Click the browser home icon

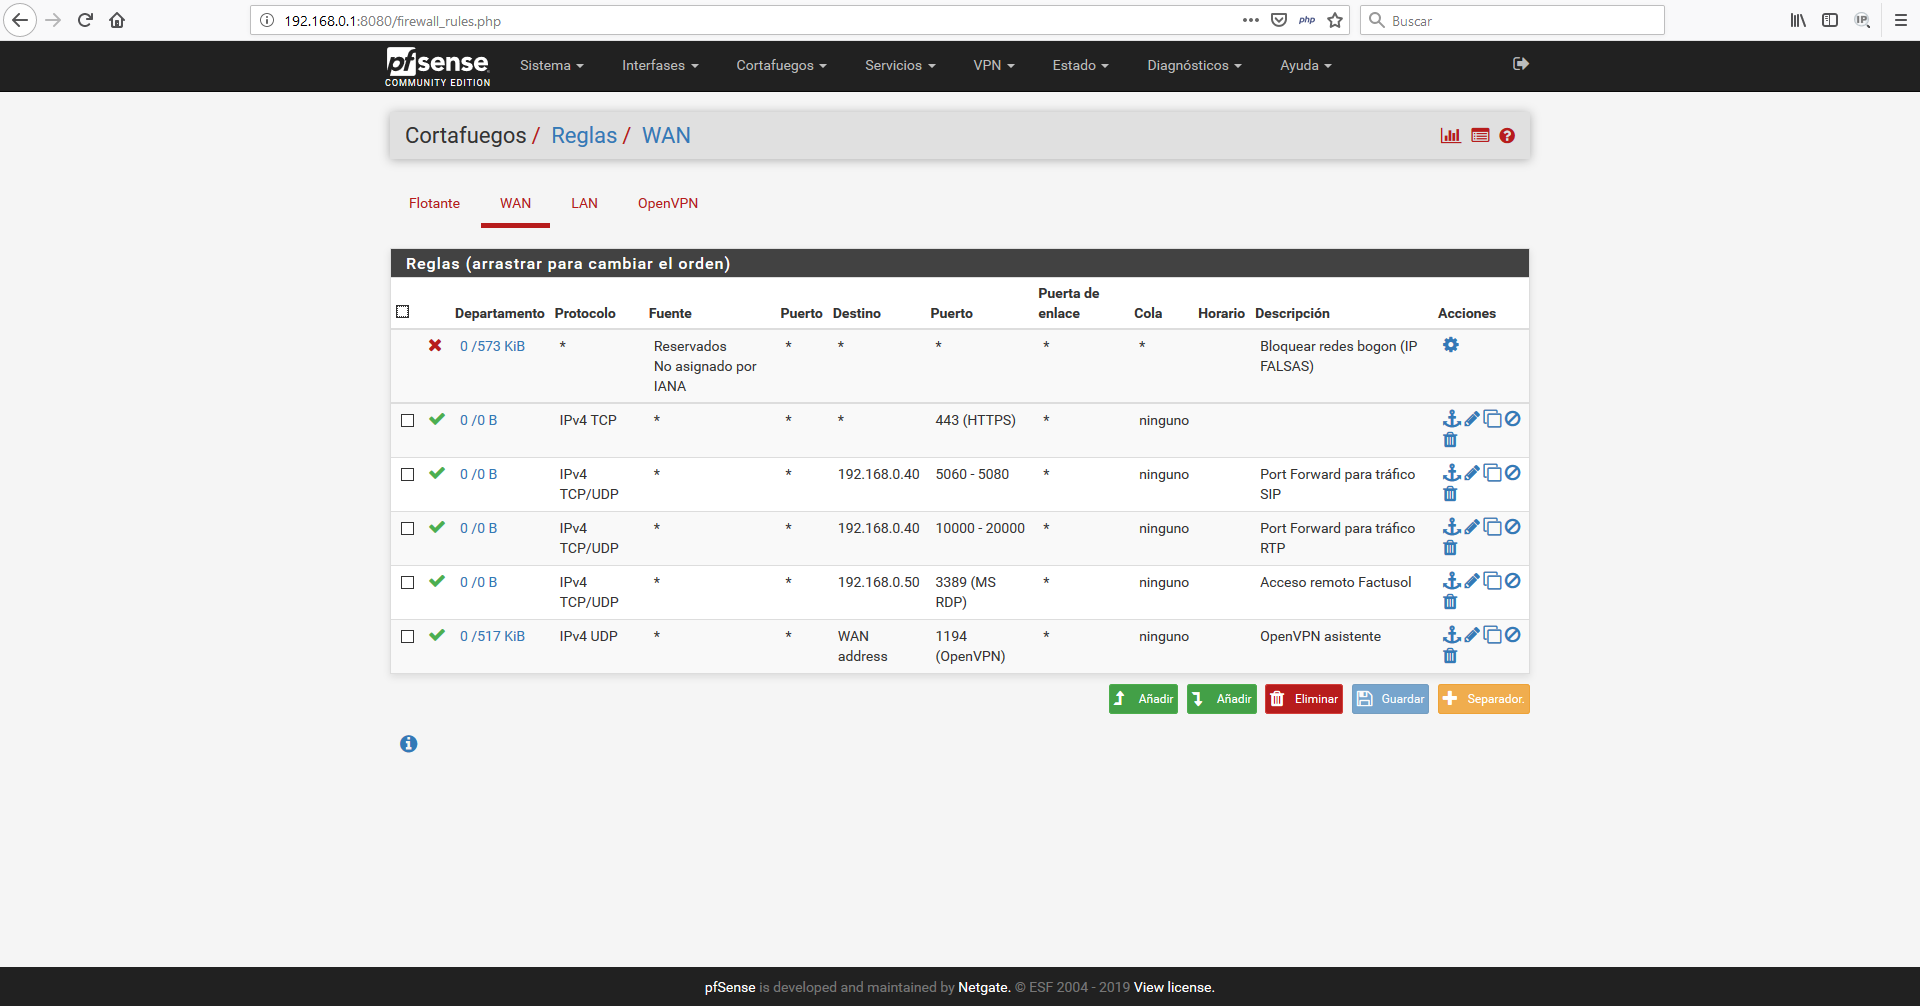click(x=117, y=20)
